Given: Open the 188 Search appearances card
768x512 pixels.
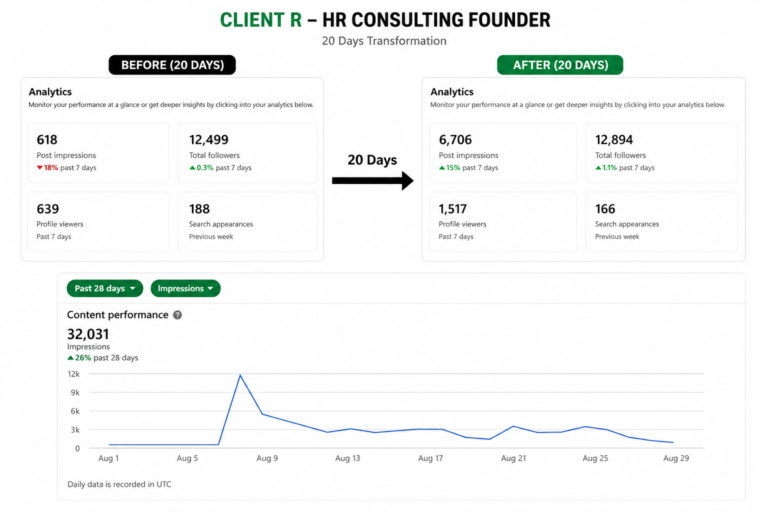Looking at the screenshot, I should point(248,222).
